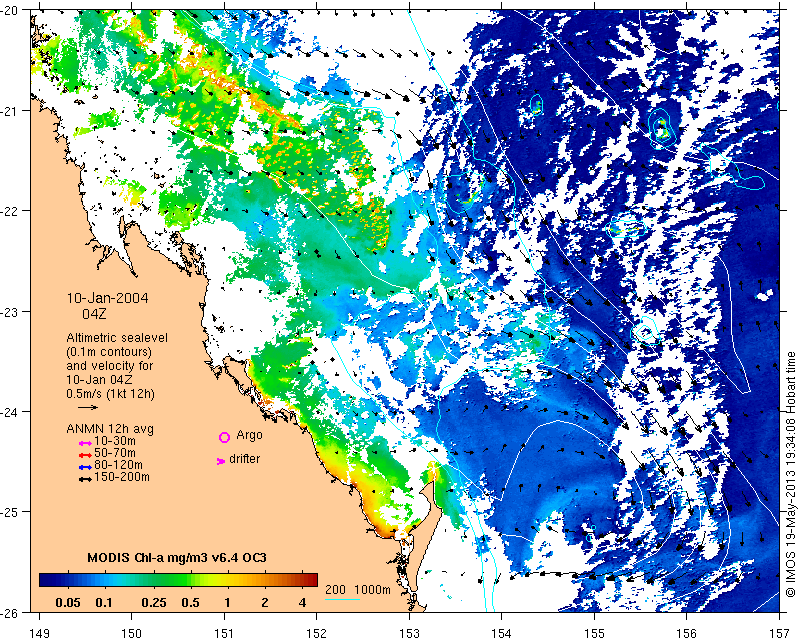Click the longitude axis label '157'
Screen dimensions: 800x640
click(779, 633)
